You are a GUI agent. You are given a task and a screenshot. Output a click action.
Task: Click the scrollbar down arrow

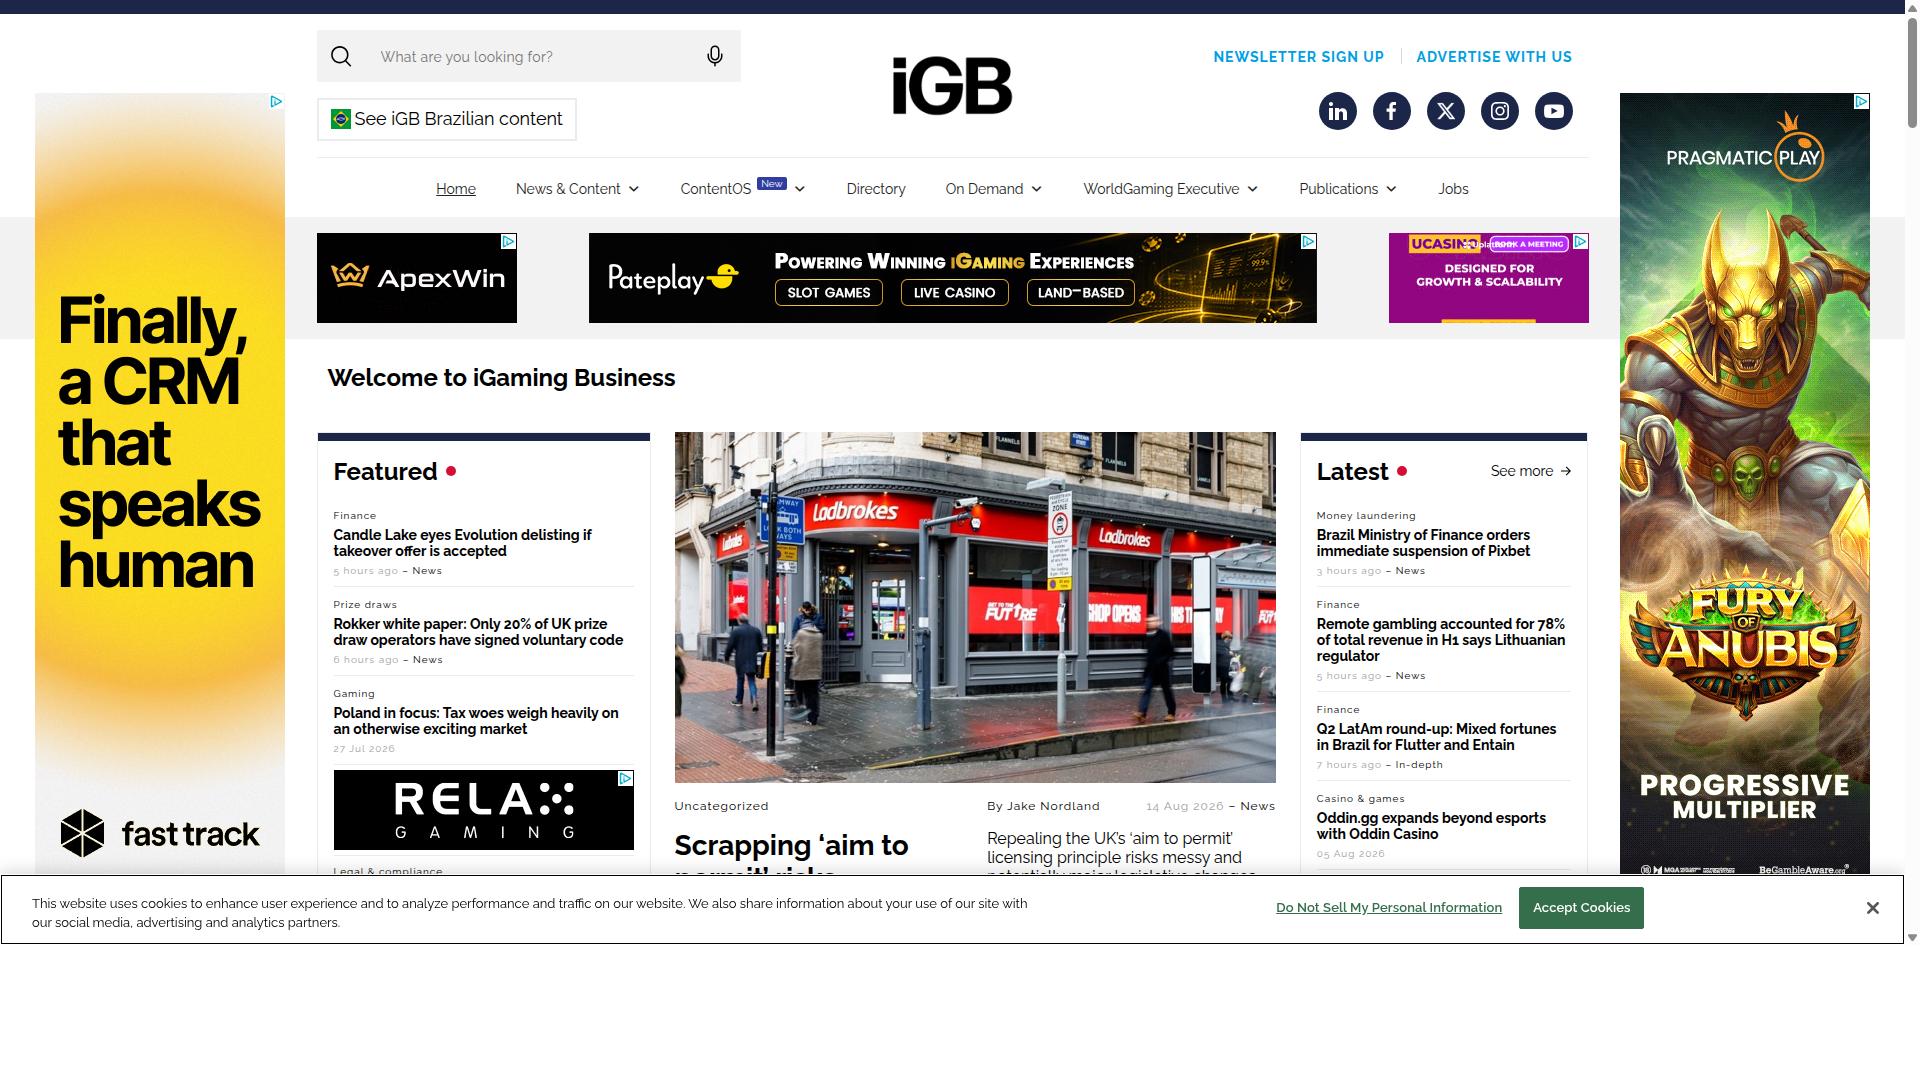click(x=1912, y=937)
